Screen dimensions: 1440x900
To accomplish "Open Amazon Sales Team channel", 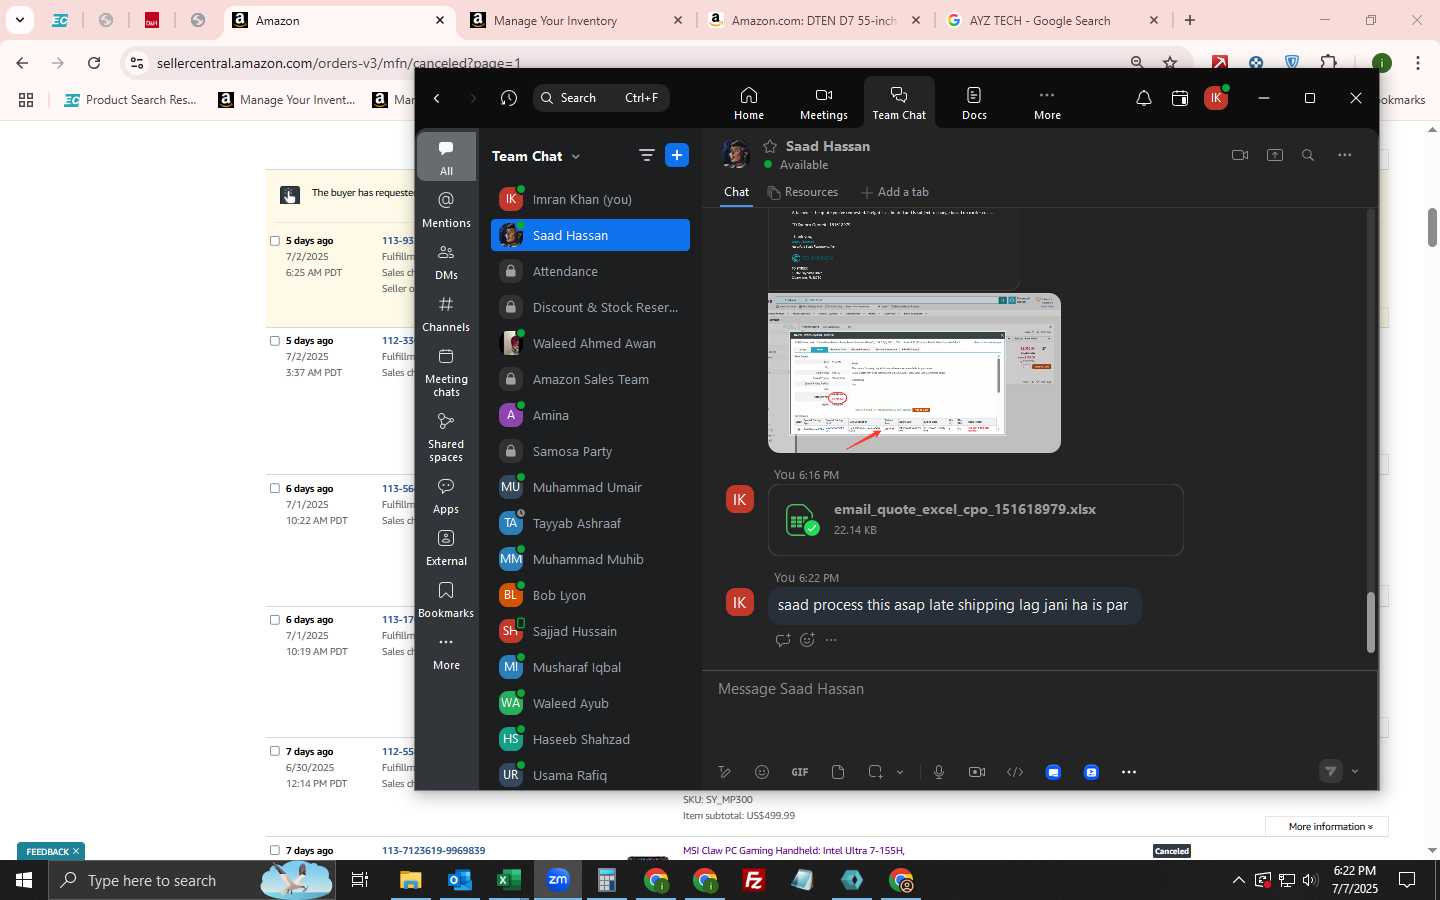I will pos(590,379).
